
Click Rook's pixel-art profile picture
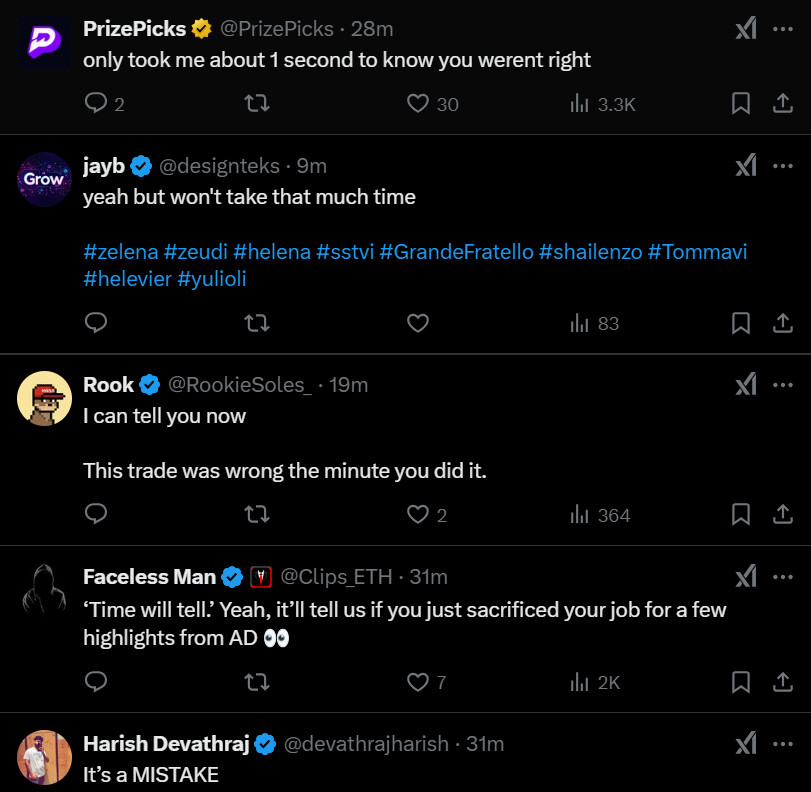(44, 400)
